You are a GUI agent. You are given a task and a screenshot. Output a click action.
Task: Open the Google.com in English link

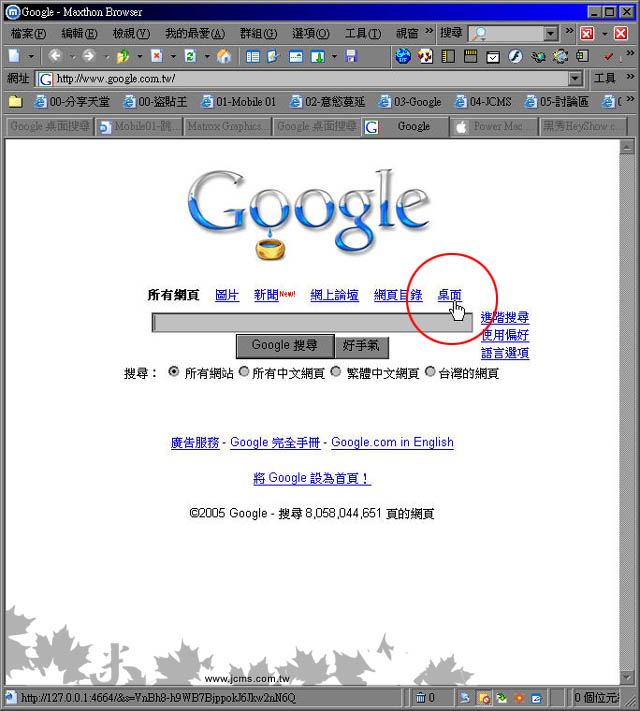tap(392, 442)
